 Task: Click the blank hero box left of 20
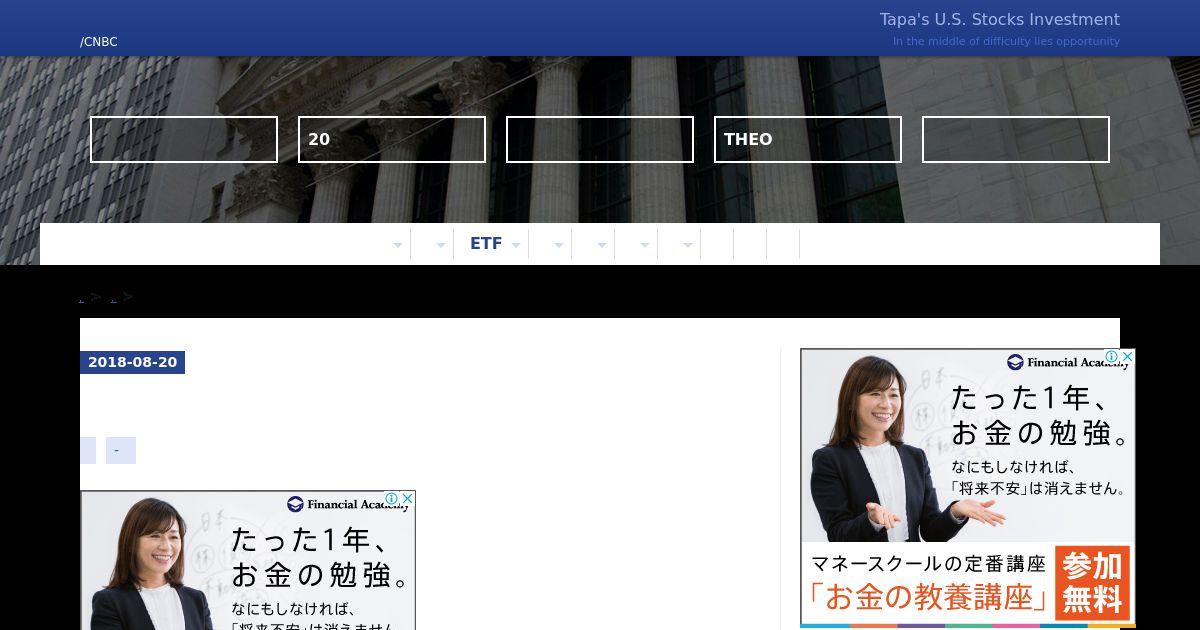[184, 139]
